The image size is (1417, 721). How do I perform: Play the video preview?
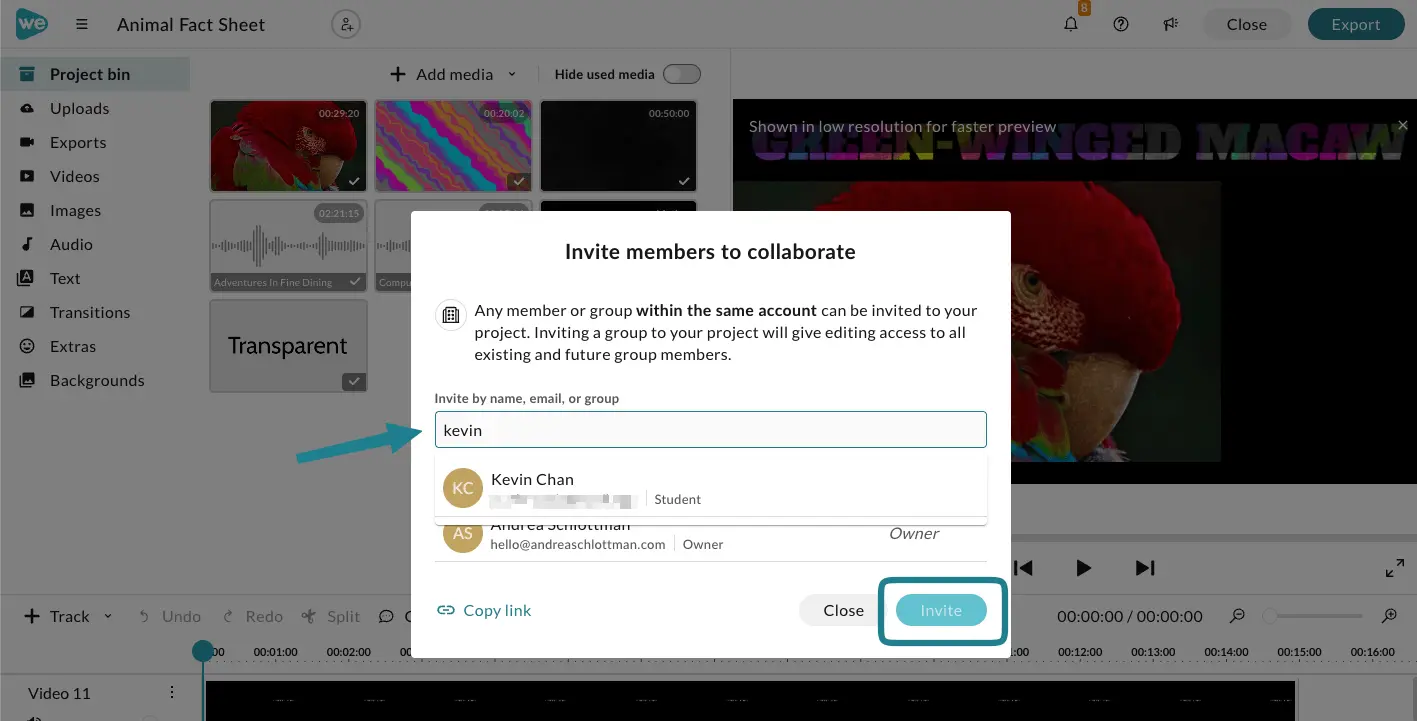1083,568
